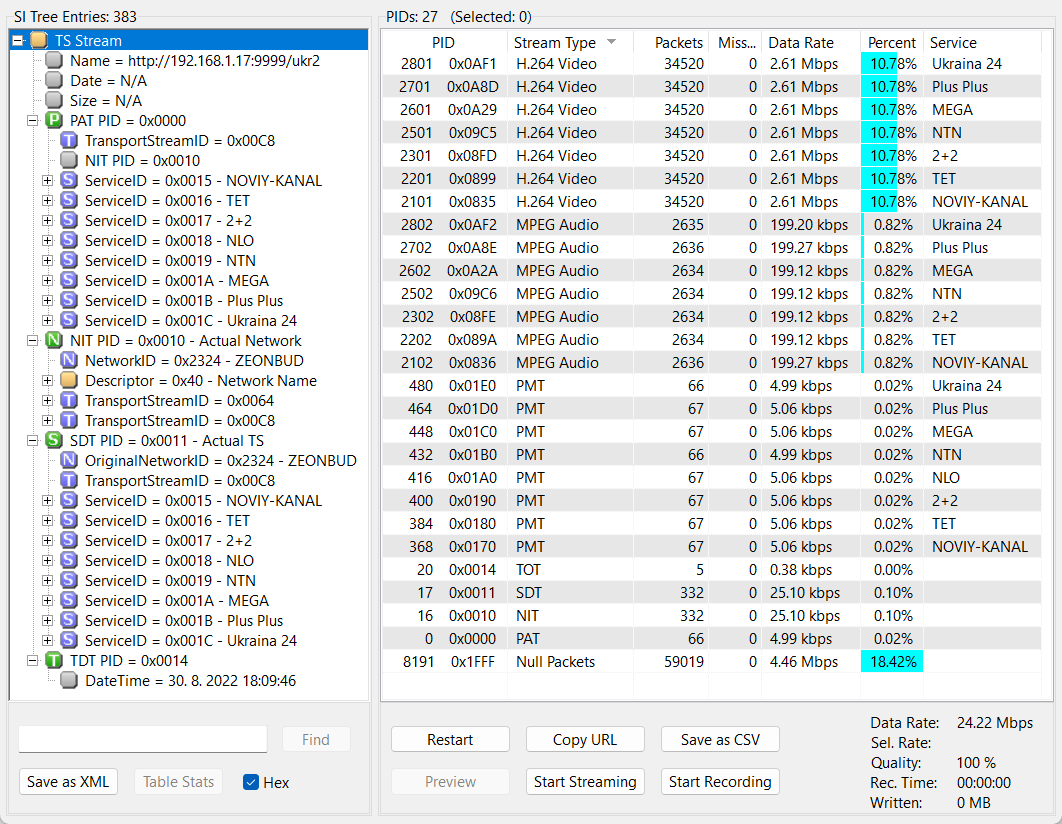Select the PID 0 PAT row

711,639
